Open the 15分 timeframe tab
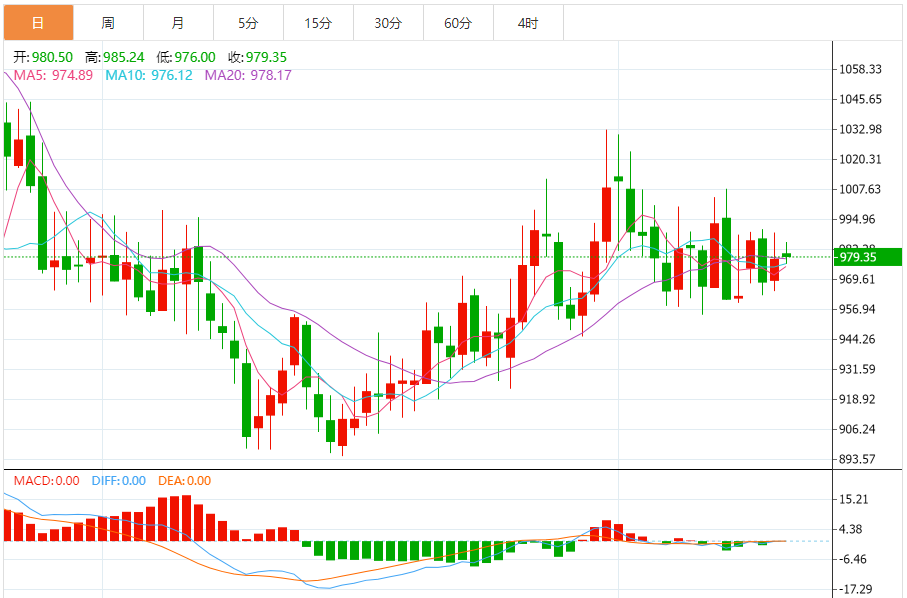Screen dimensions: 907x598 click(x=318, y=23)
